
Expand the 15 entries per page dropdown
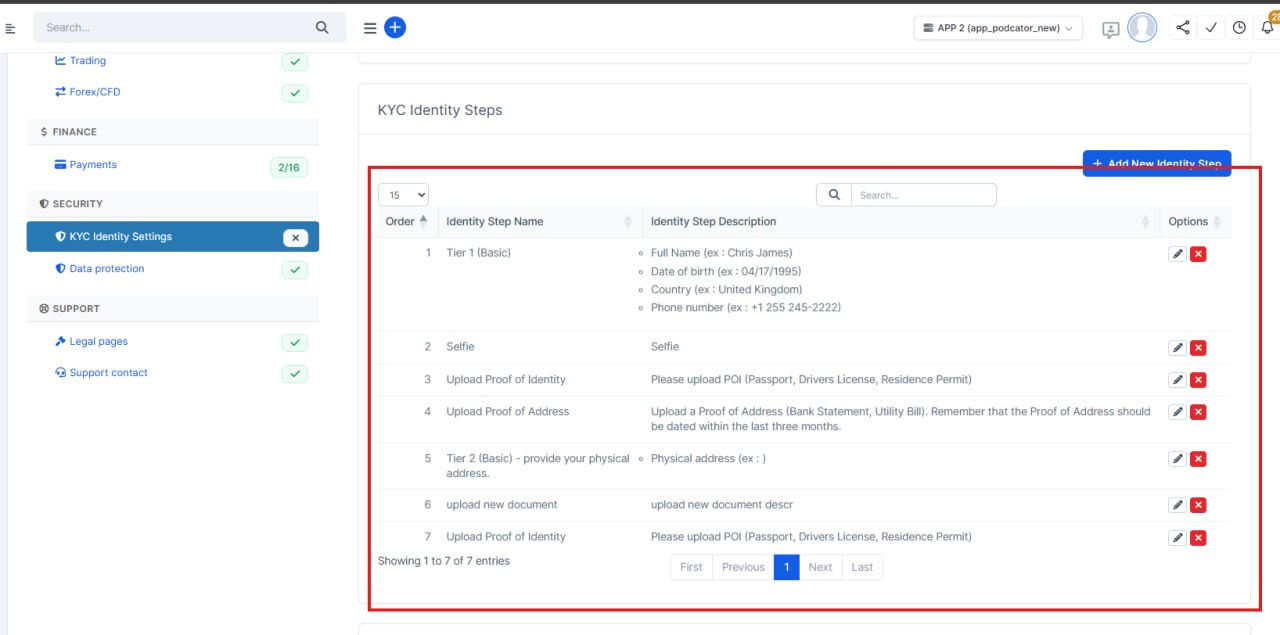click(x=403, y=195)
